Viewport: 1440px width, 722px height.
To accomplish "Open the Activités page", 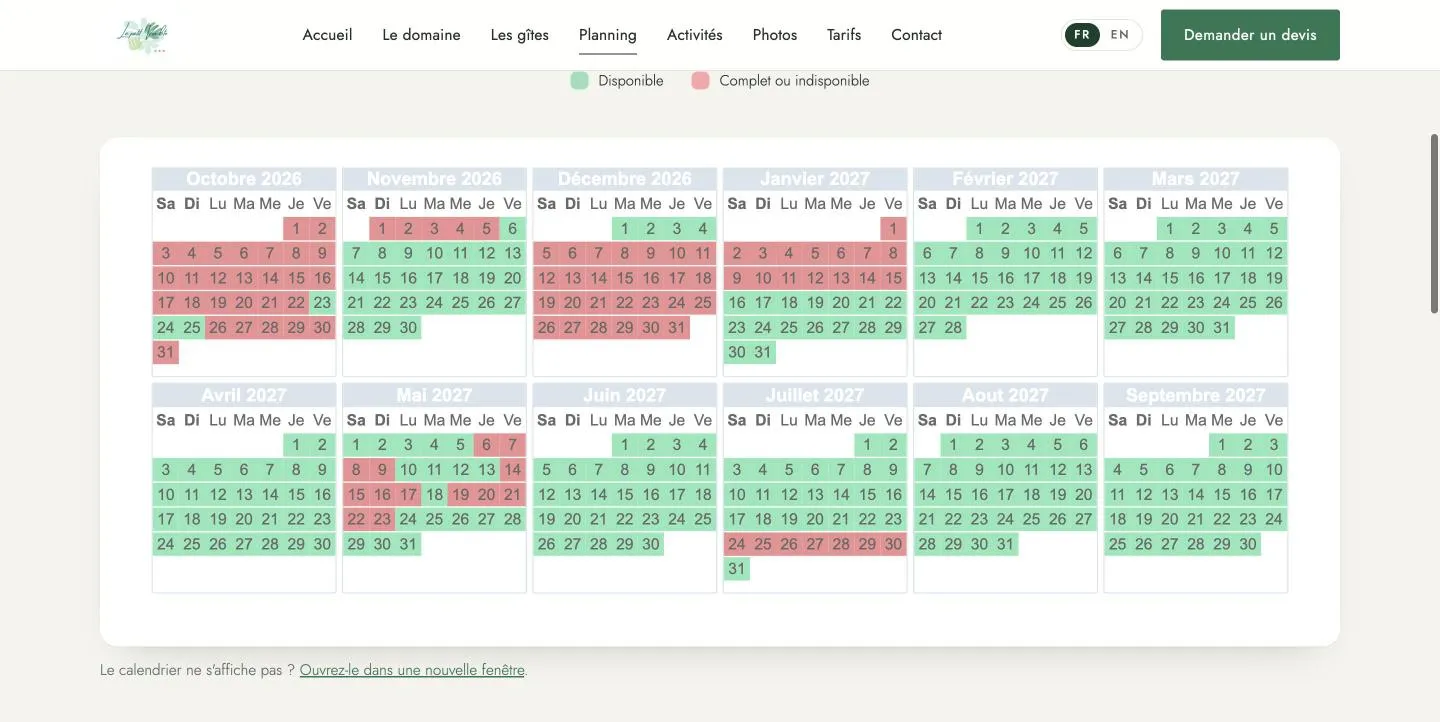I will 694,35.
